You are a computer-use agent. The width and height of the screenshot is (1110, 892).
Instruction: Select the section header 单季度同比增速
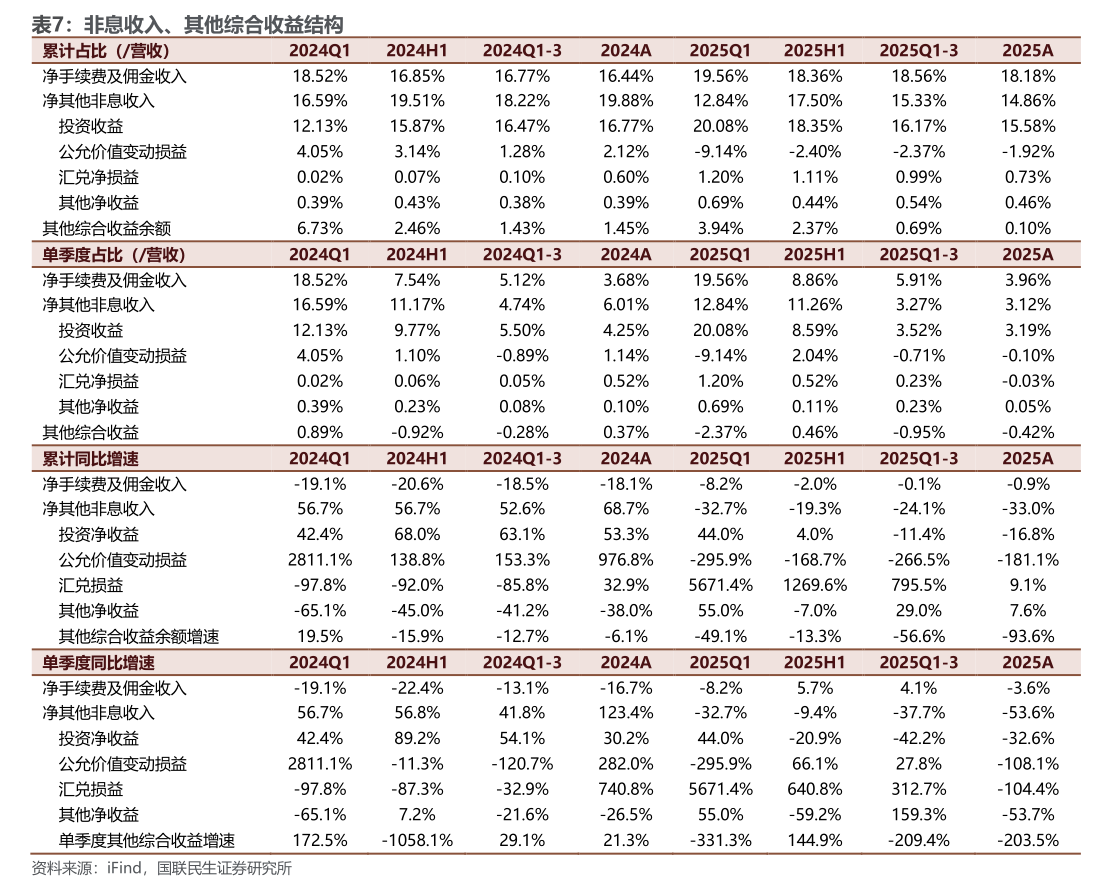[98, 663]
